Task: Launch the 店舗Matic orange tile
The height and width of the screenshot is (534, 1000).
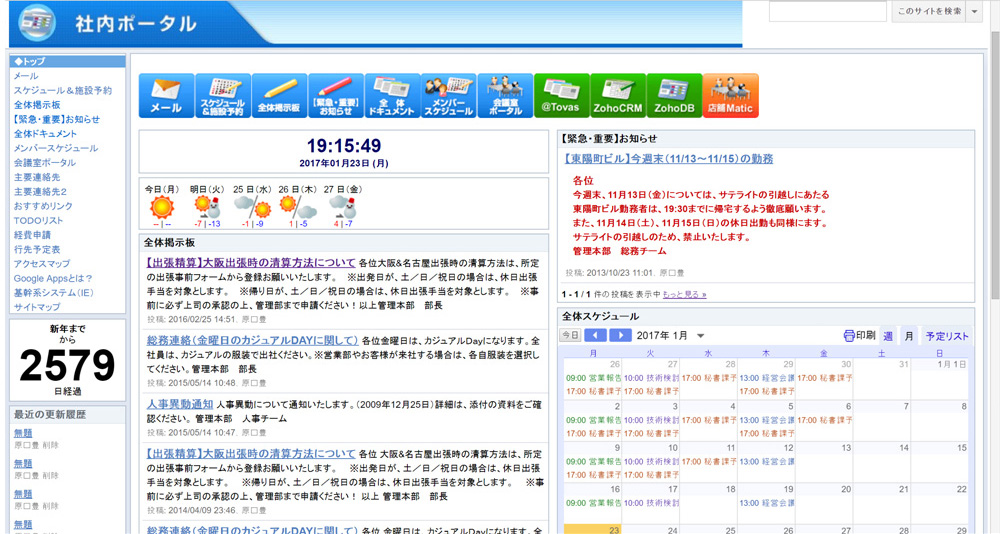Action: pyautogui.click(x=730, y=96)
